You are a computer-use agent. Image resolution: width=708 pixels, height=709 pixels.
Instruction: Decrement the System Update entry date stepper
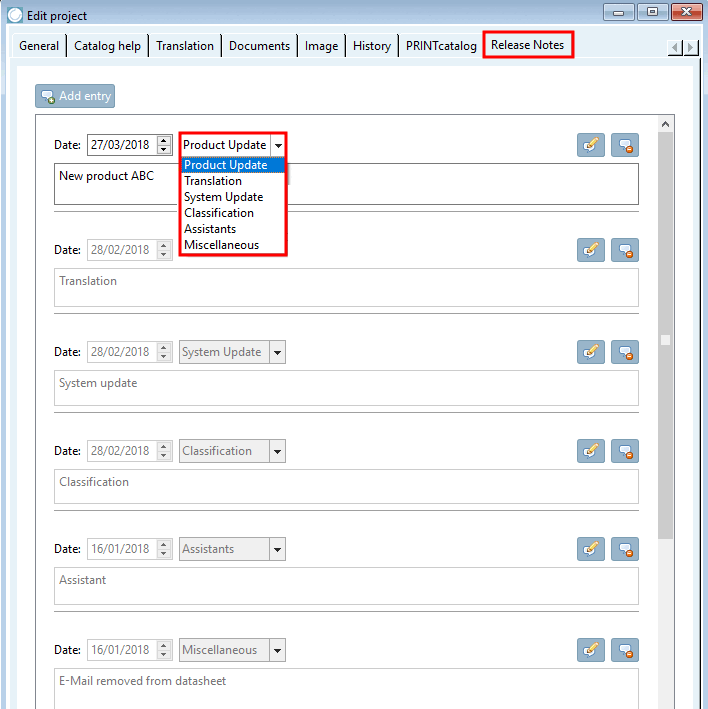click(164, 357)
